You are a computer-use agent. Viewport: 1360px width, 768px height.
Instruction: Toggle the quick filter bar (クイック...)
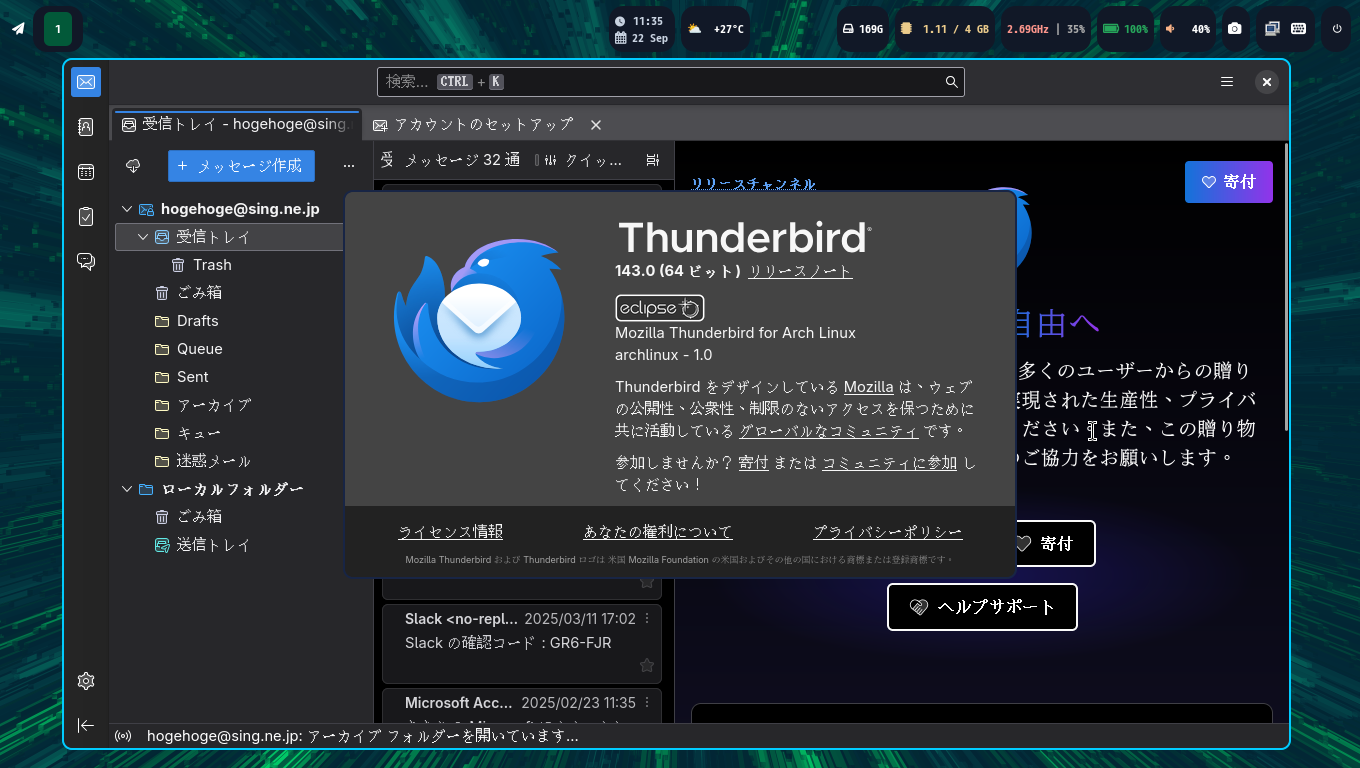[x=579, y=160]
